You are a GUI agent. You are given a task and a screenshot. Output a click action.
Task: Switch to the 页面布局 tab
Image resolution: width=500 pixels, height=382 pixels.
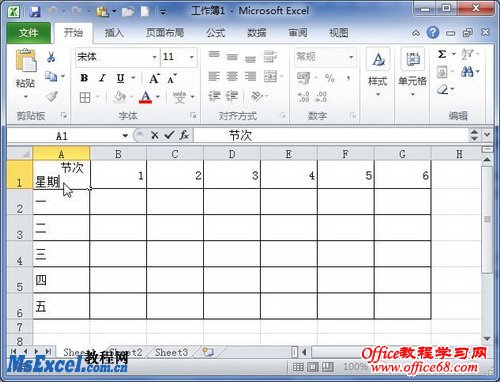(x=165, y=33)
